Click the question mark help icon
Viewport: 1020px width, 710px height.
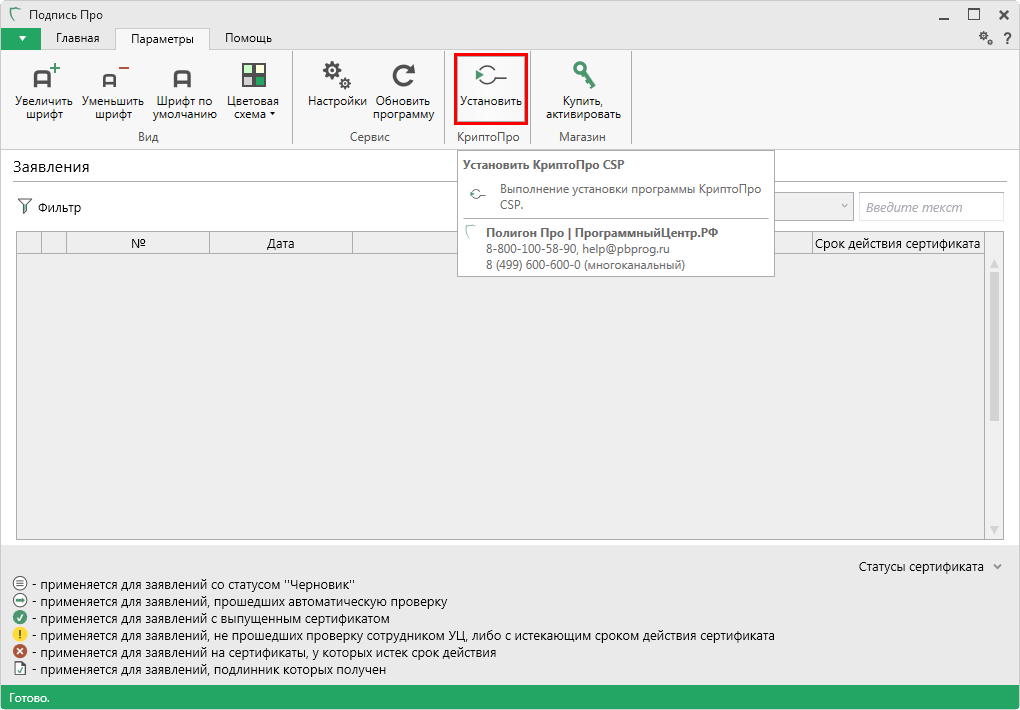point(1007,38)
